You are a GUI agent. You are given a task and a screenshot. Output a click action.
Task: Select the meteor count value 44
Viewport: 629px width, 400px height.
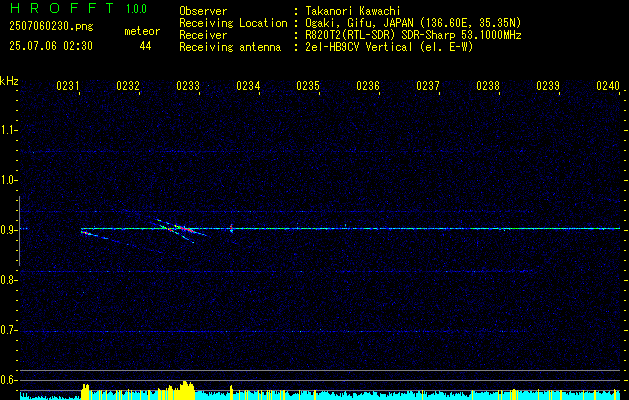click(x=145, y=46)
